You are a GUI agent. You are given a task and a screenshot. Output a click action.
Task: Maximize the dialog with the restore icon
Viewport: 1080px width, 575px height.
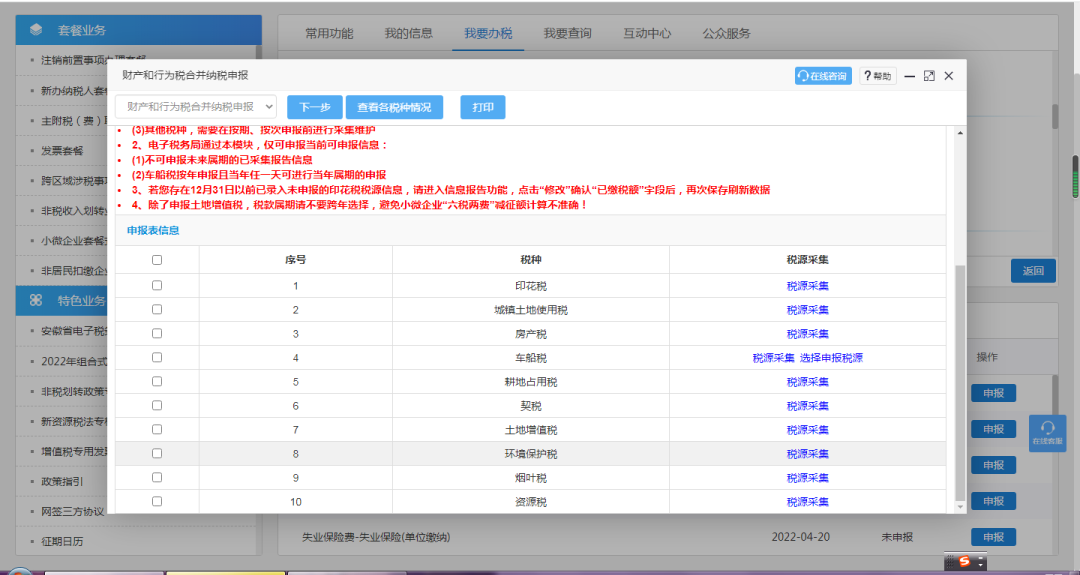point(929,76)
